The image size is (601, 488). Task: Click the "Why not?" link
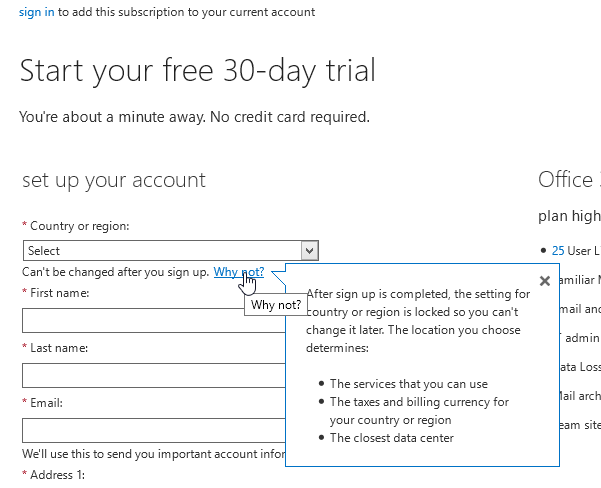pos(238,272)
